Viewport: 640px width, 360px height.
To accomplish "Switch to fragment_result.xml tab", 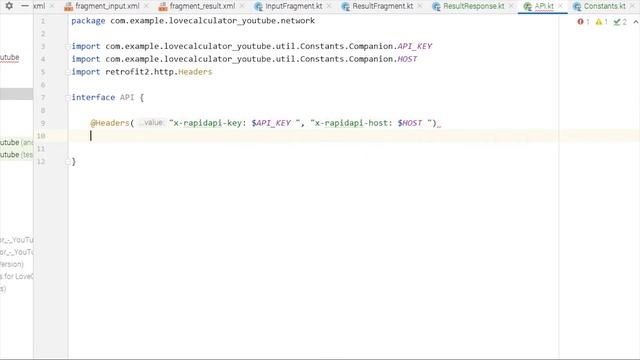I will click(202, 6).
